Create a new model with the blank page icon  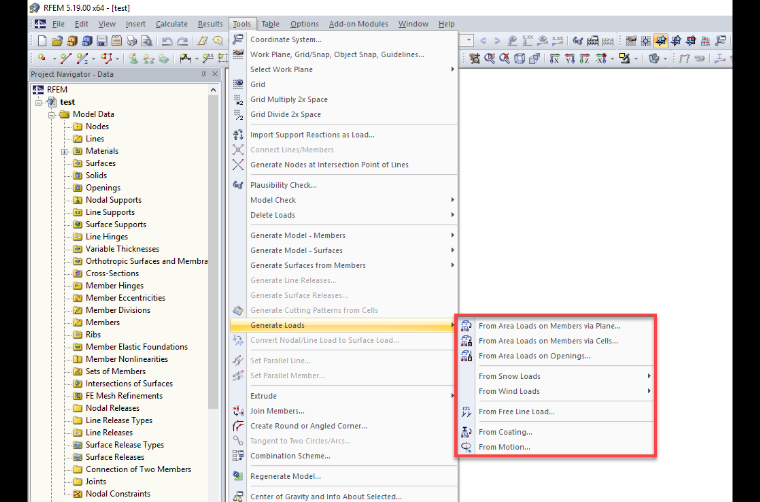click(42, 41)
